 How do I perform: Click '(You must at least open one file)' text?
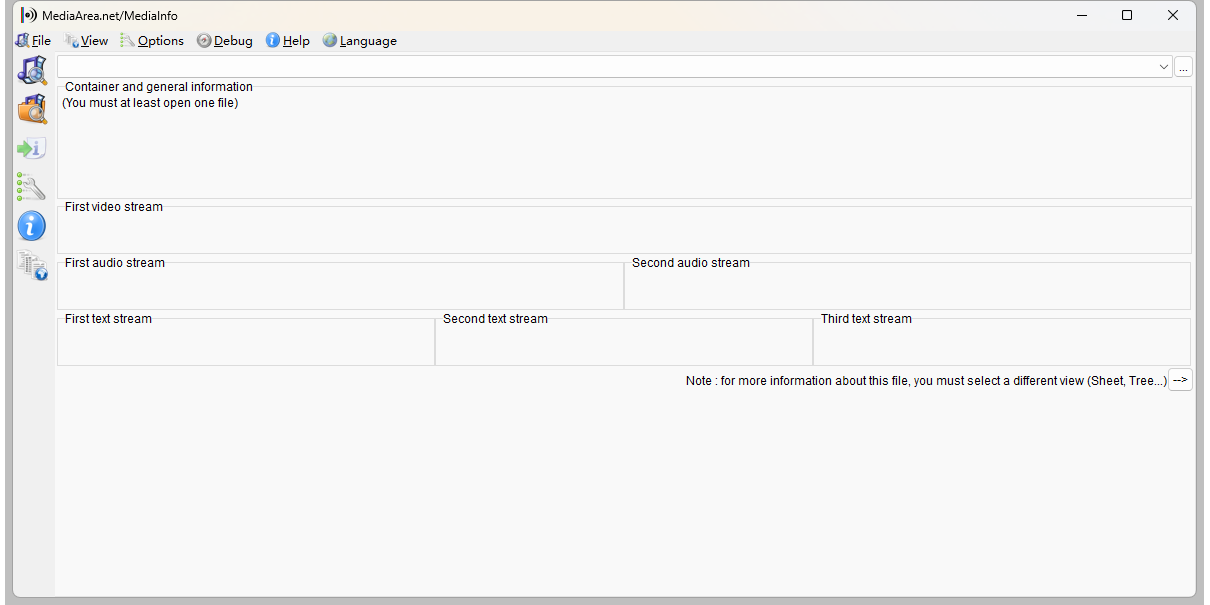pos(150,103)
